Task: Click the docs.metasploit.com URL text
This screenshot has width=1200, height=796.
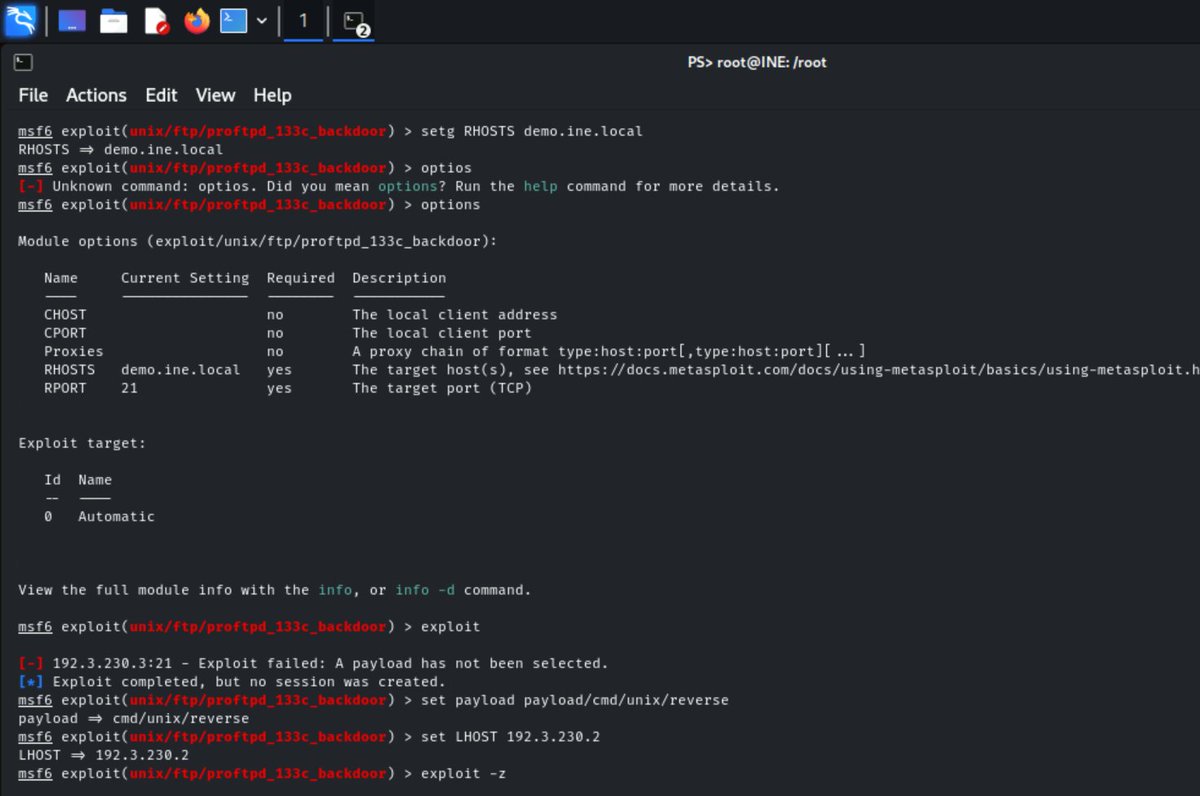Action: point(879,370)
